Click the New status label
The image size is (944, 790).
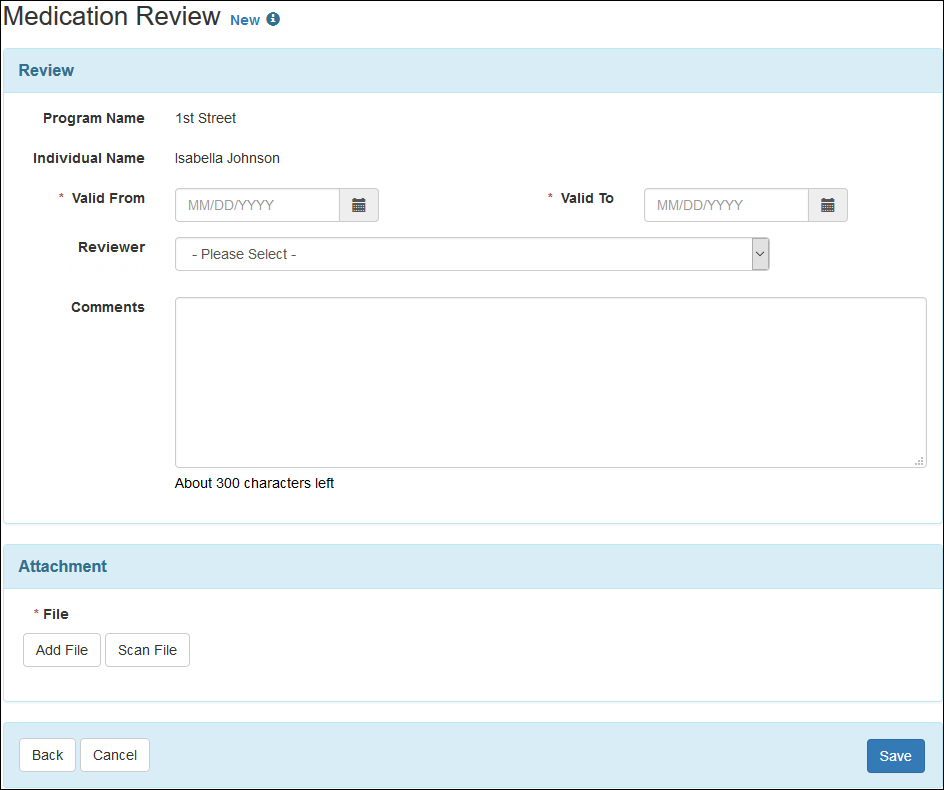(245, 20)
